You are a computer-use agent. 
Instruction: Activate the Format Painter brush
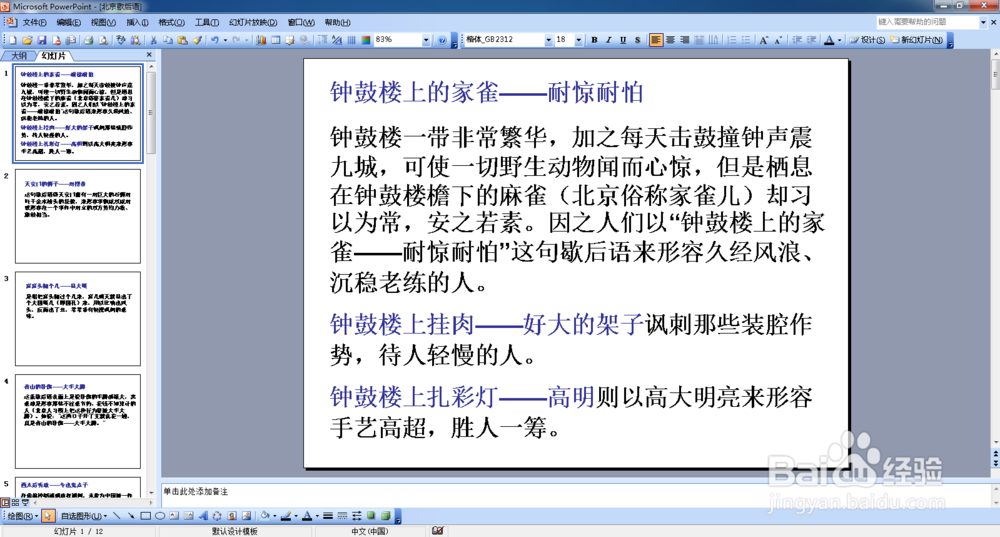click(x=197, y=40)
